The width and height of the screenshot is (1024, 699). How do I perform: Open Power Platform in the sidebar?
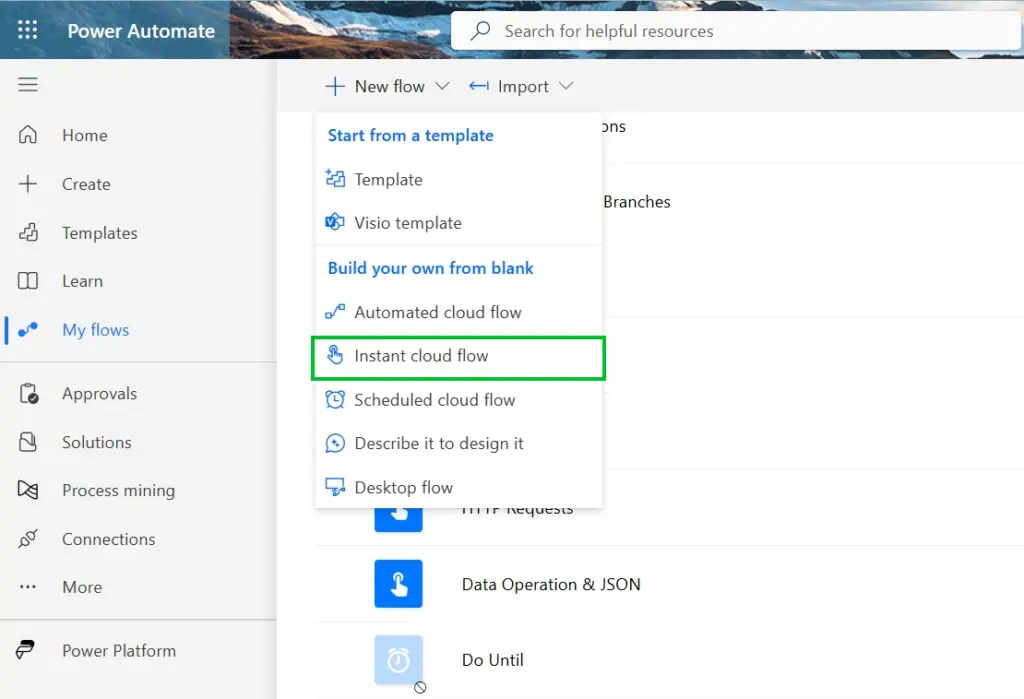(x=119, y=651)
